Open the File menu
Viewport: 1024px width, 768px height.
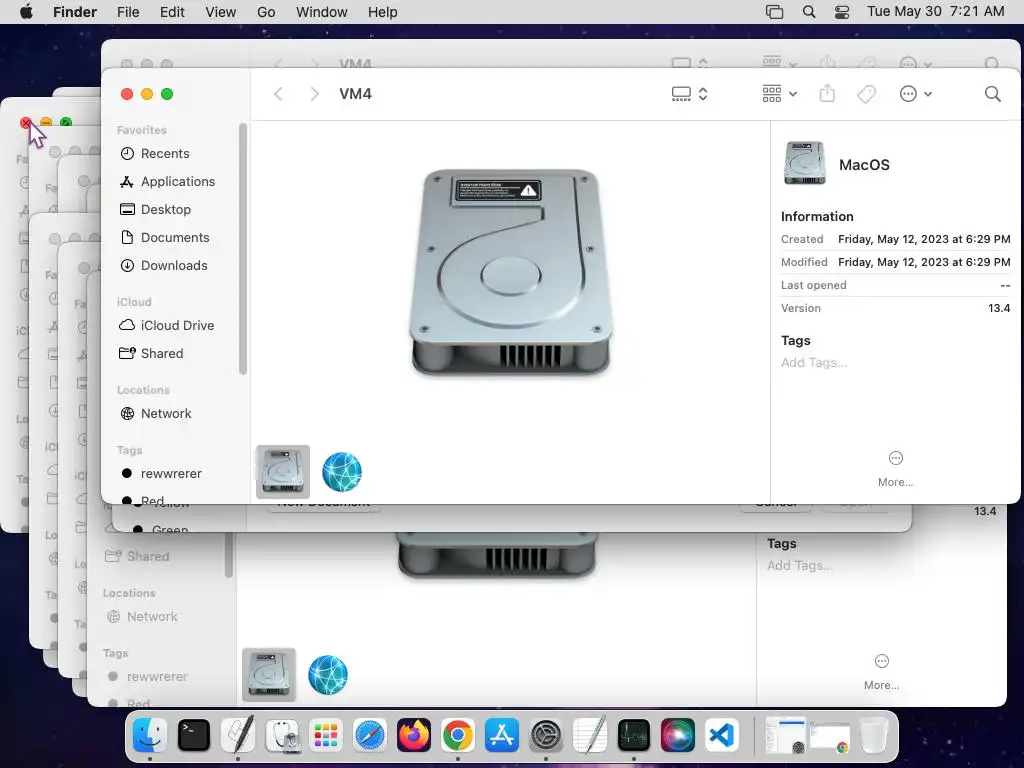(x=128, y=12)
